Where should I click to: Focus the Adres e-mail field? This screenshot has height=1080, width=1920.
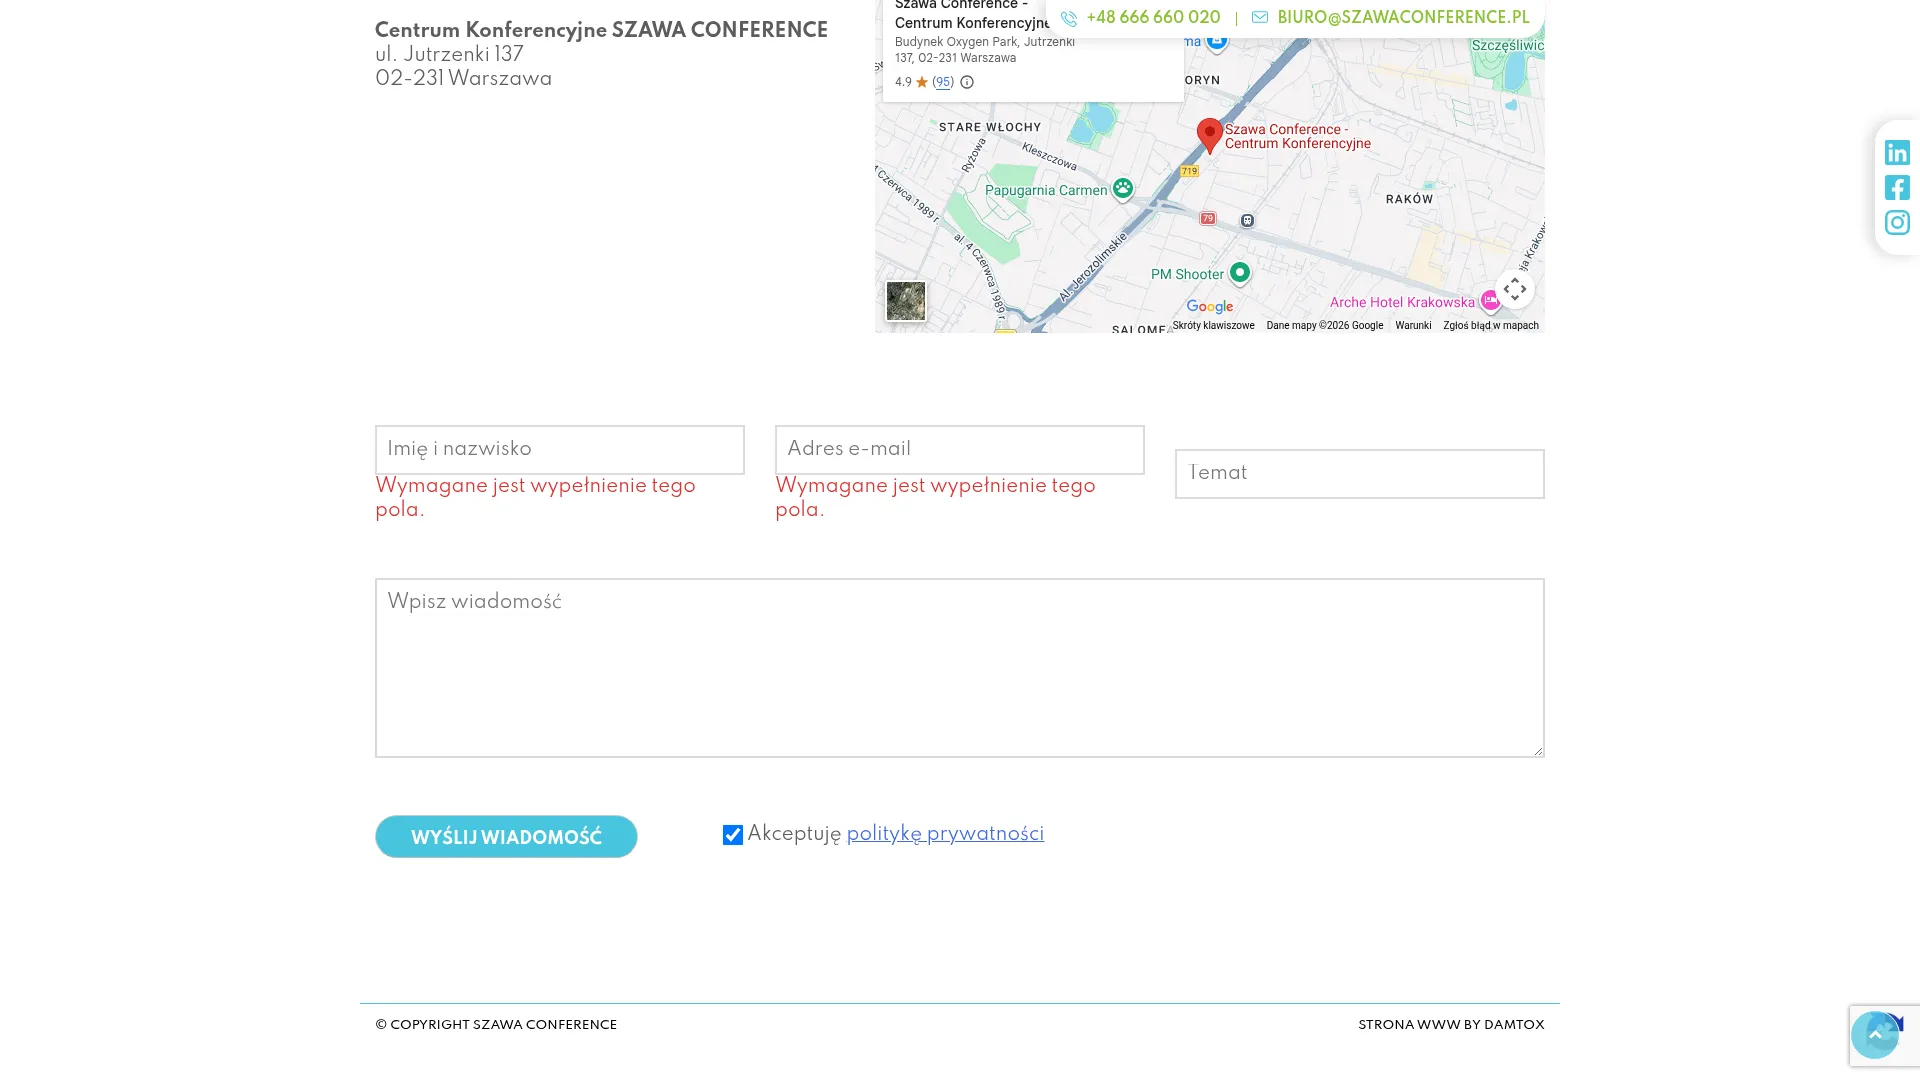pyautogui.click(x=960, y=450)
